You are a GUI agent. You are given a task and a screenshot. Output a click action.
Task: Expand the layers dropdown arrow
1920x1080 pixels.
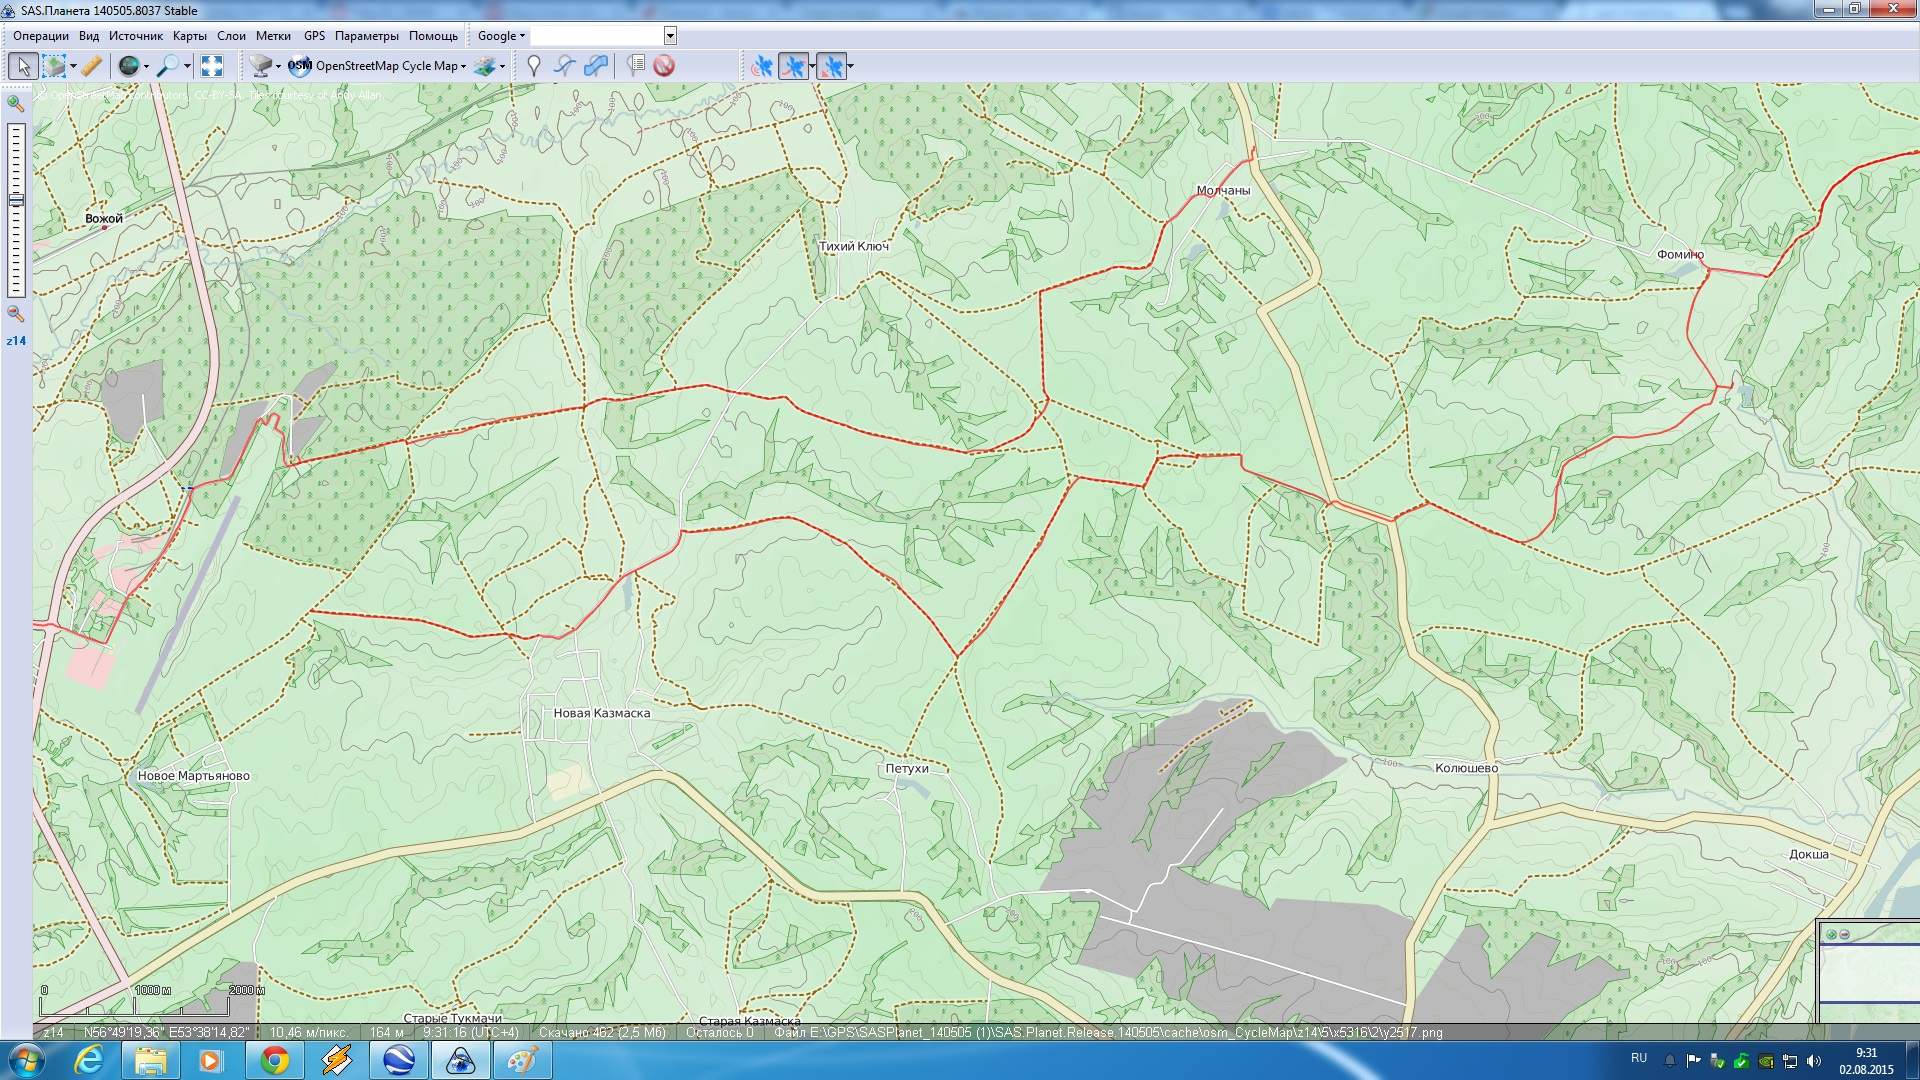click(502, 66)
